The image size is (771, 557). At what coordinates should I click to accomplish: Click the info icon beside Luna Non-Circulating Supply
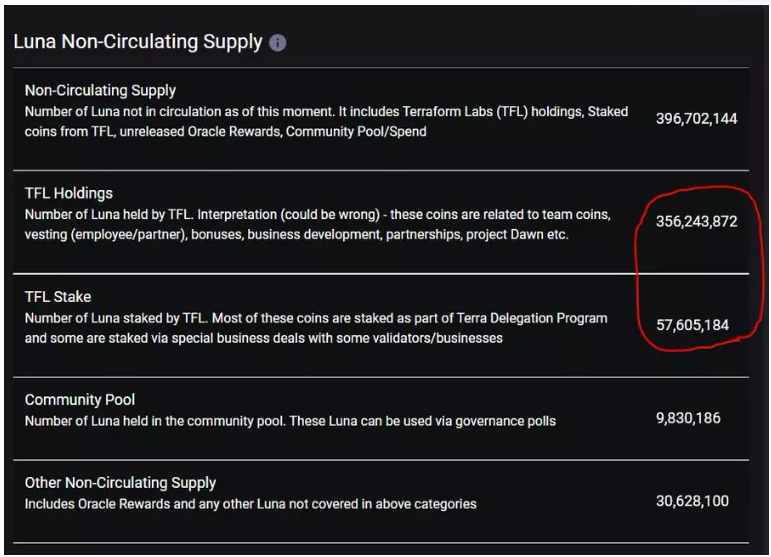[x=277, y=43]
